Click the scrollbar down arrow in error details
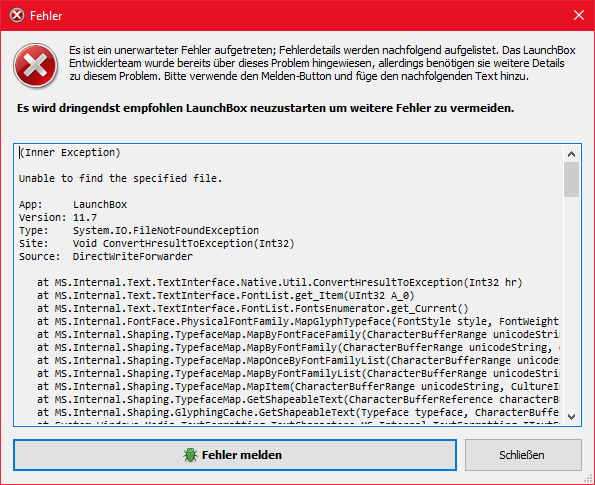Viewport: 595px width, 485px height. click(x=571, y=417)
